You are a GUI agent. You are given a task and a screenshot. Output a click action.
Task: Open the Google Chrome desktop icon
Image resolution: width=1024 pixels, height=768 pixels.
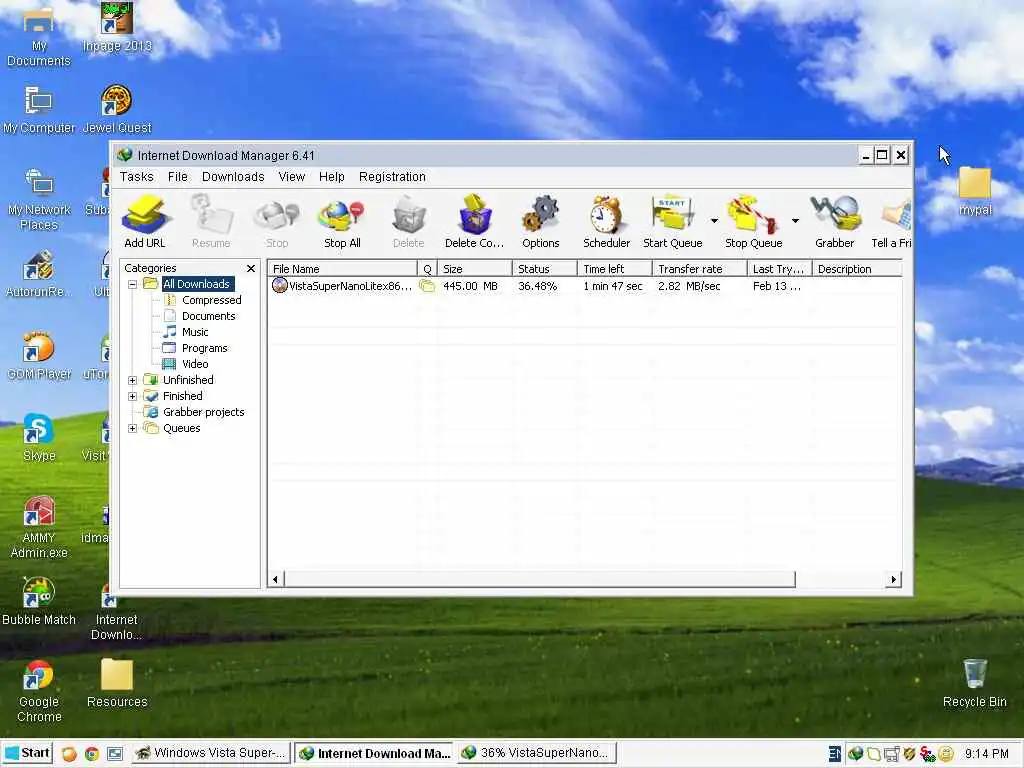point(39,691)
